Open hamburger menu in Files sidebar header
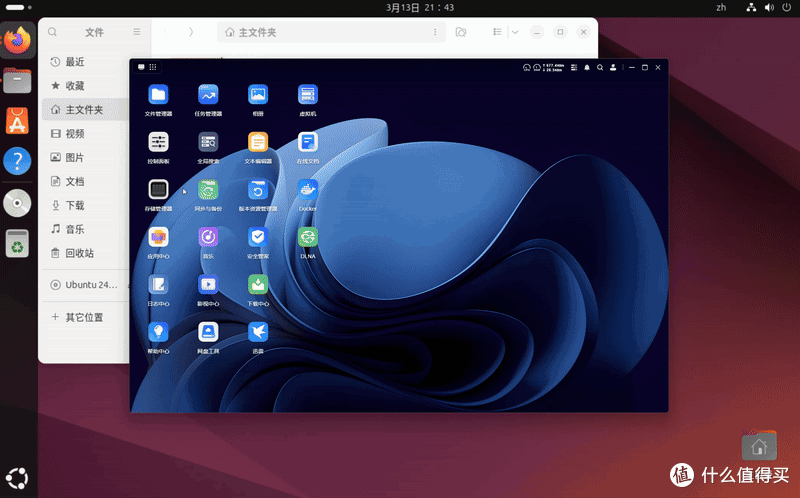Screen dimensions: 800x498 click(137, 32)
